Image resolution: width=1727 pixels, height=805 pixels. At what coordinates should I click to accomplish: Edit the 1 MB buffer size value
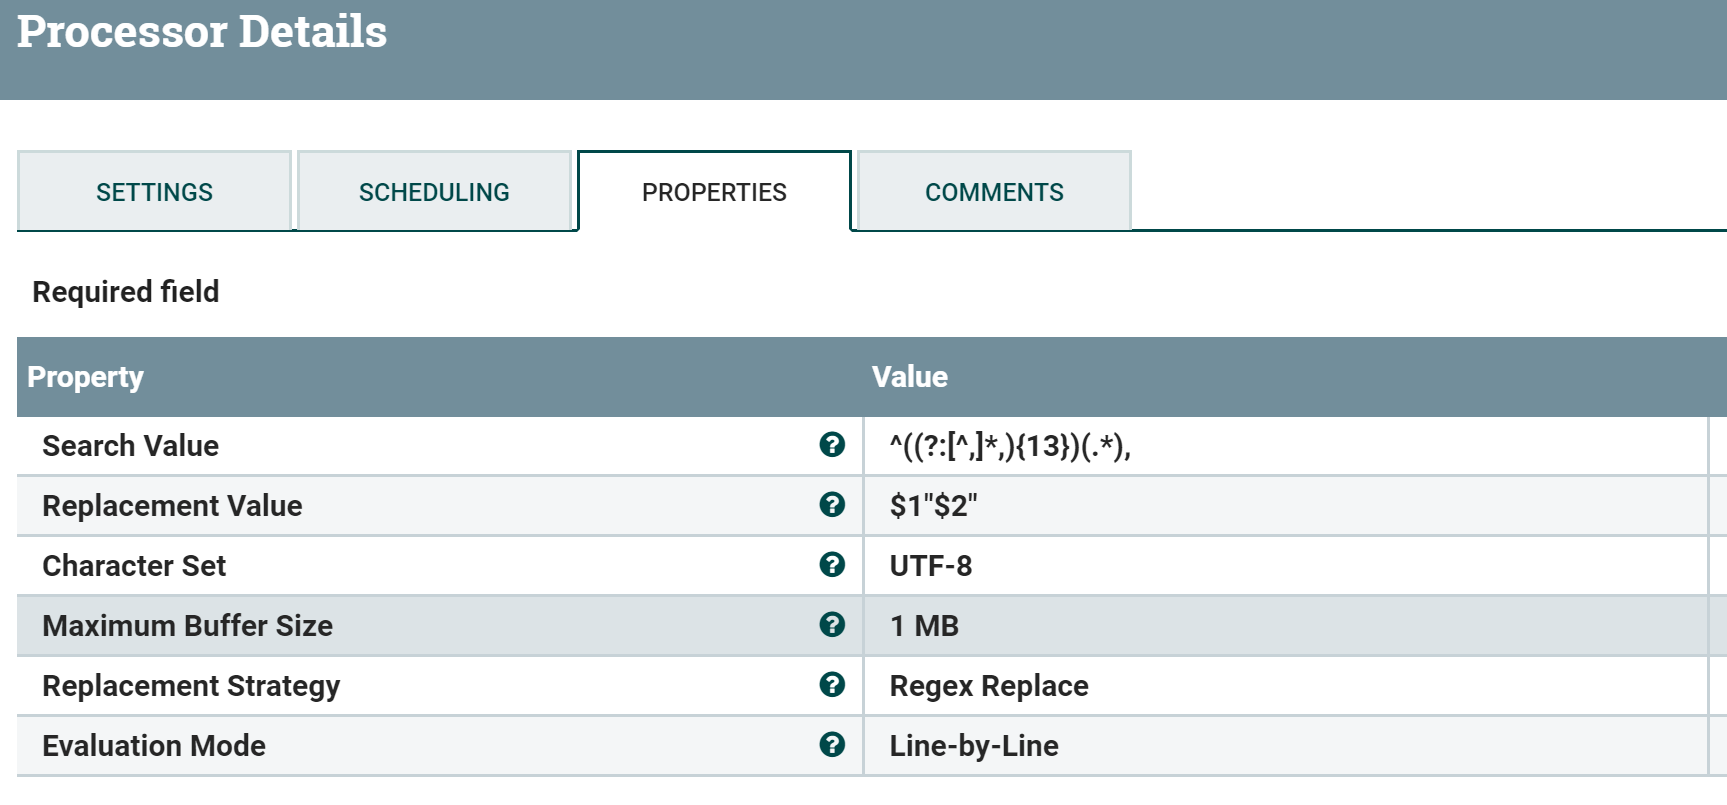pyautogui.click(x=924, y=626)
